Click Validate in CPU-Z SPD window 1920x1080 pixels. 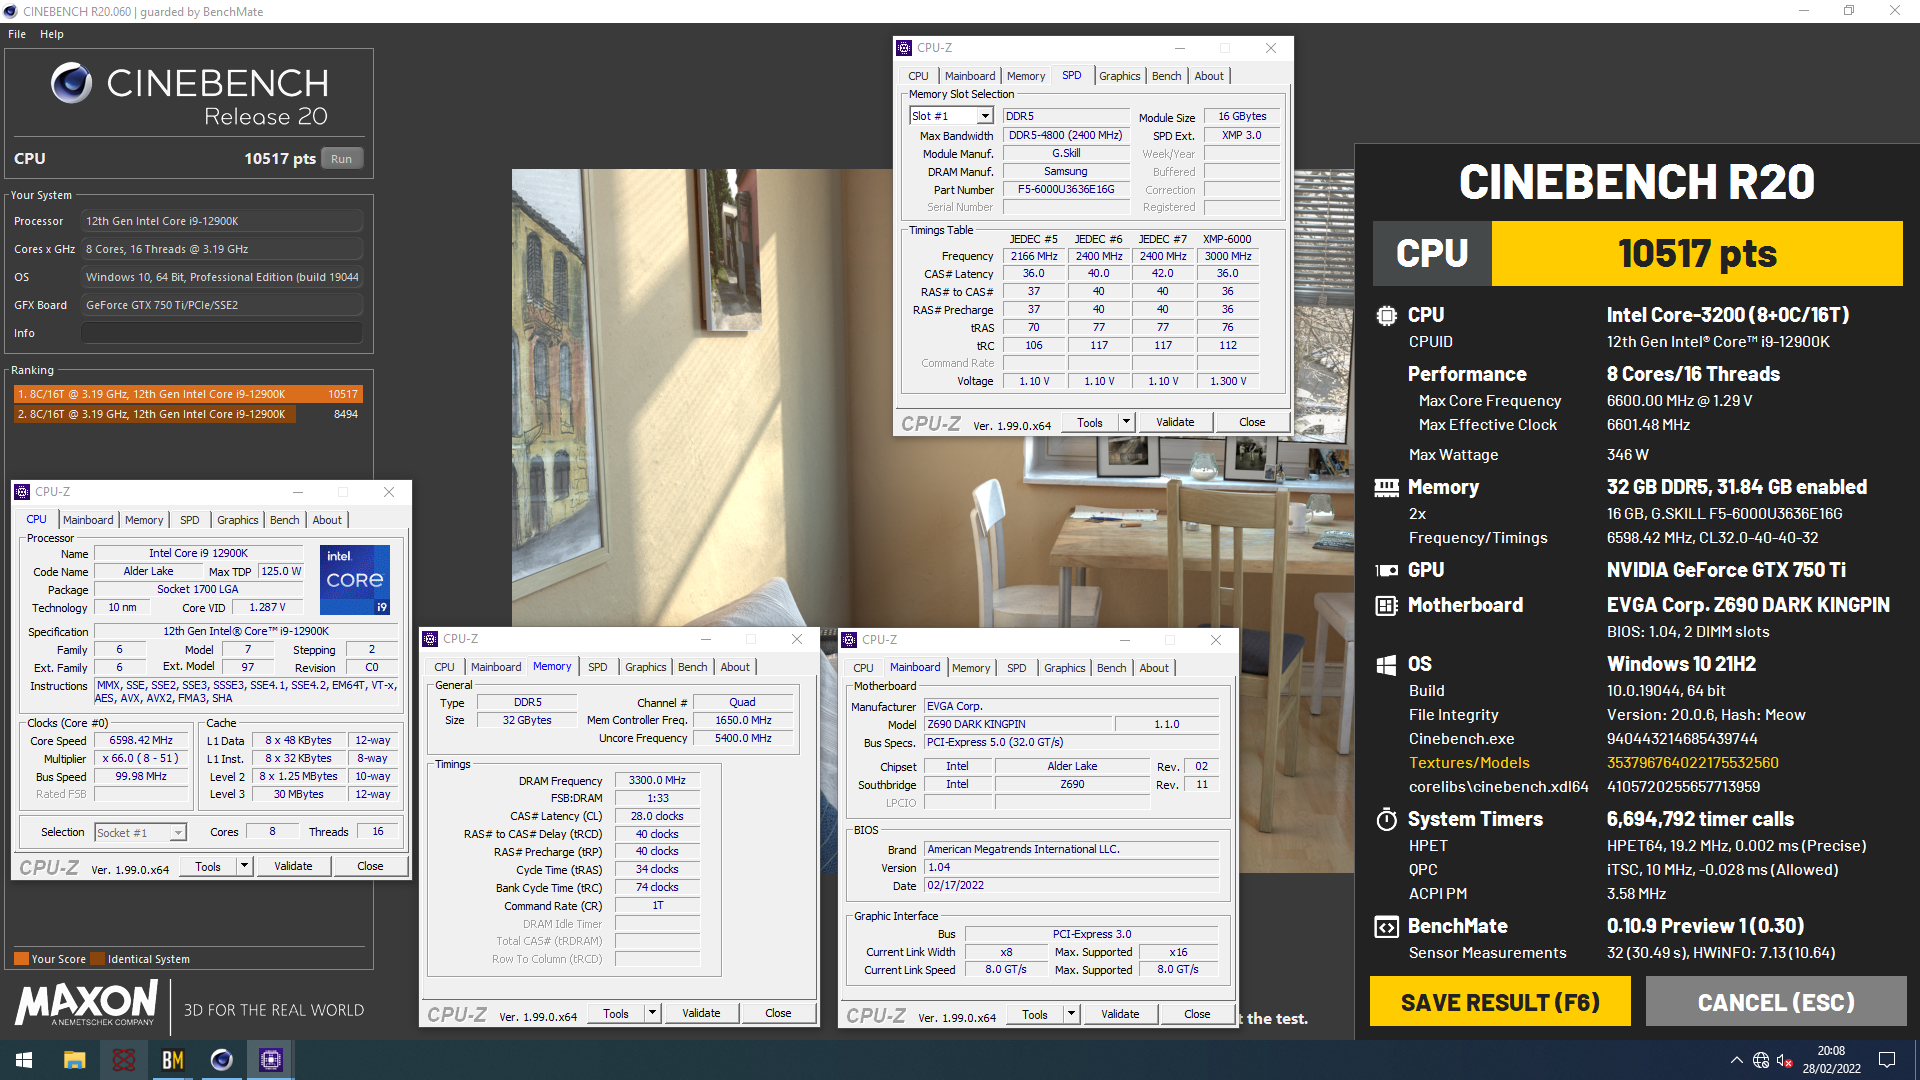tap(1175, 422)
